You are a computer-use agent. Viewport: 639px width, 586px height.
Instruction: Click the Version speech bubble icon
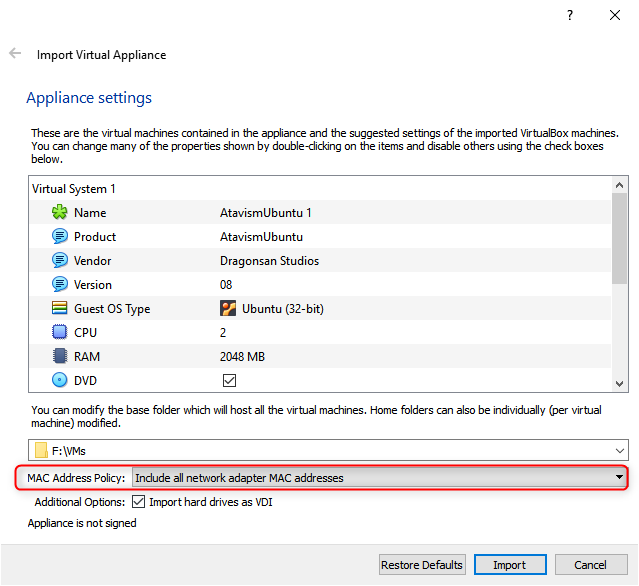(x=59, y=285)
